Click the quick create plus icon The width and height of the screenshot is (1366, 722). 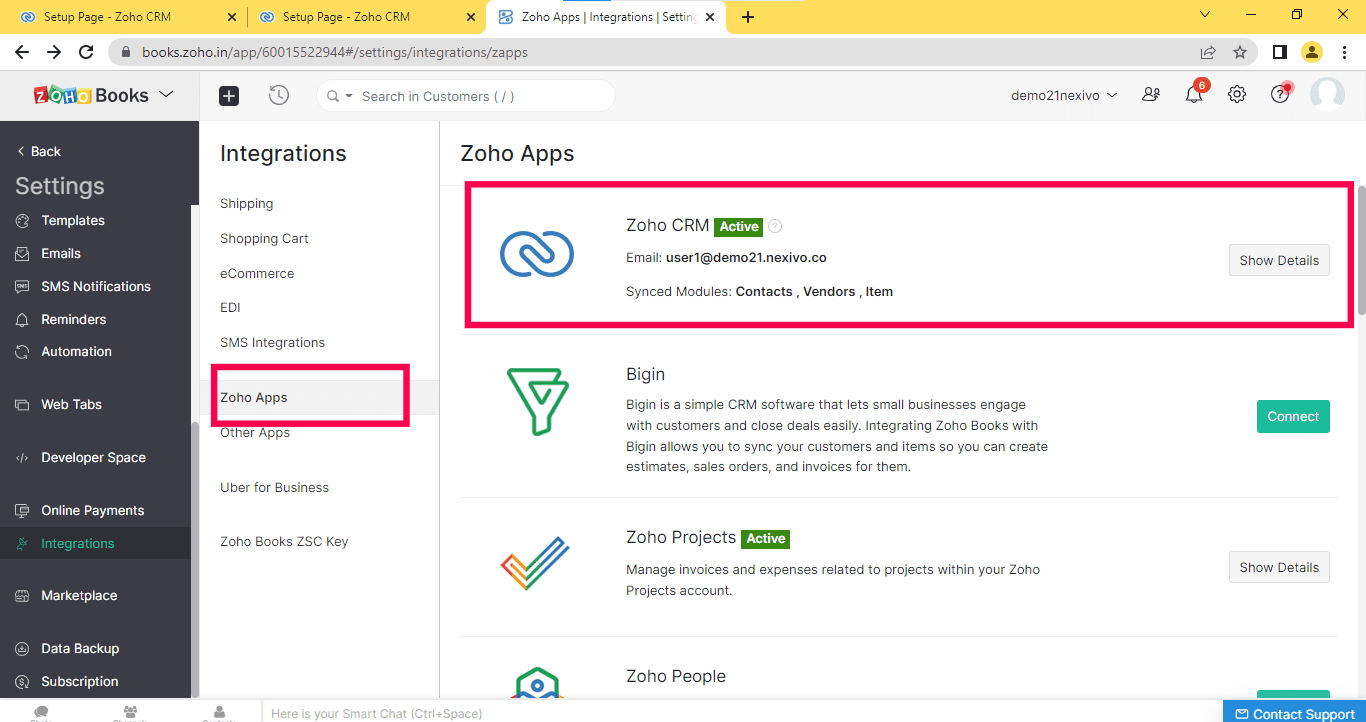click(229, 95)
